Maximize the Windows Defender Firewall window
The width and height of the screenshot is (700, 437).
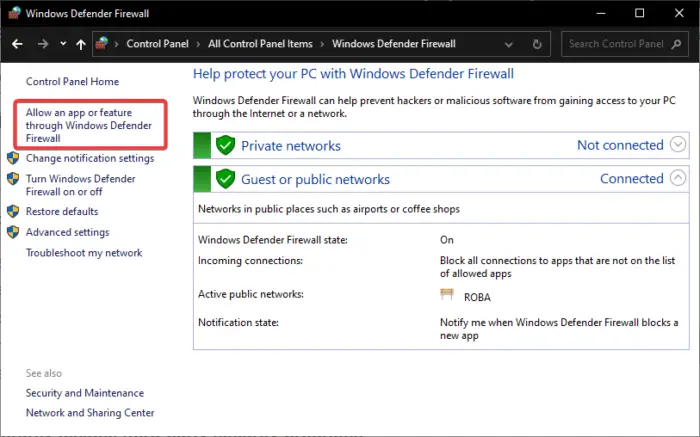click(639, 13)
